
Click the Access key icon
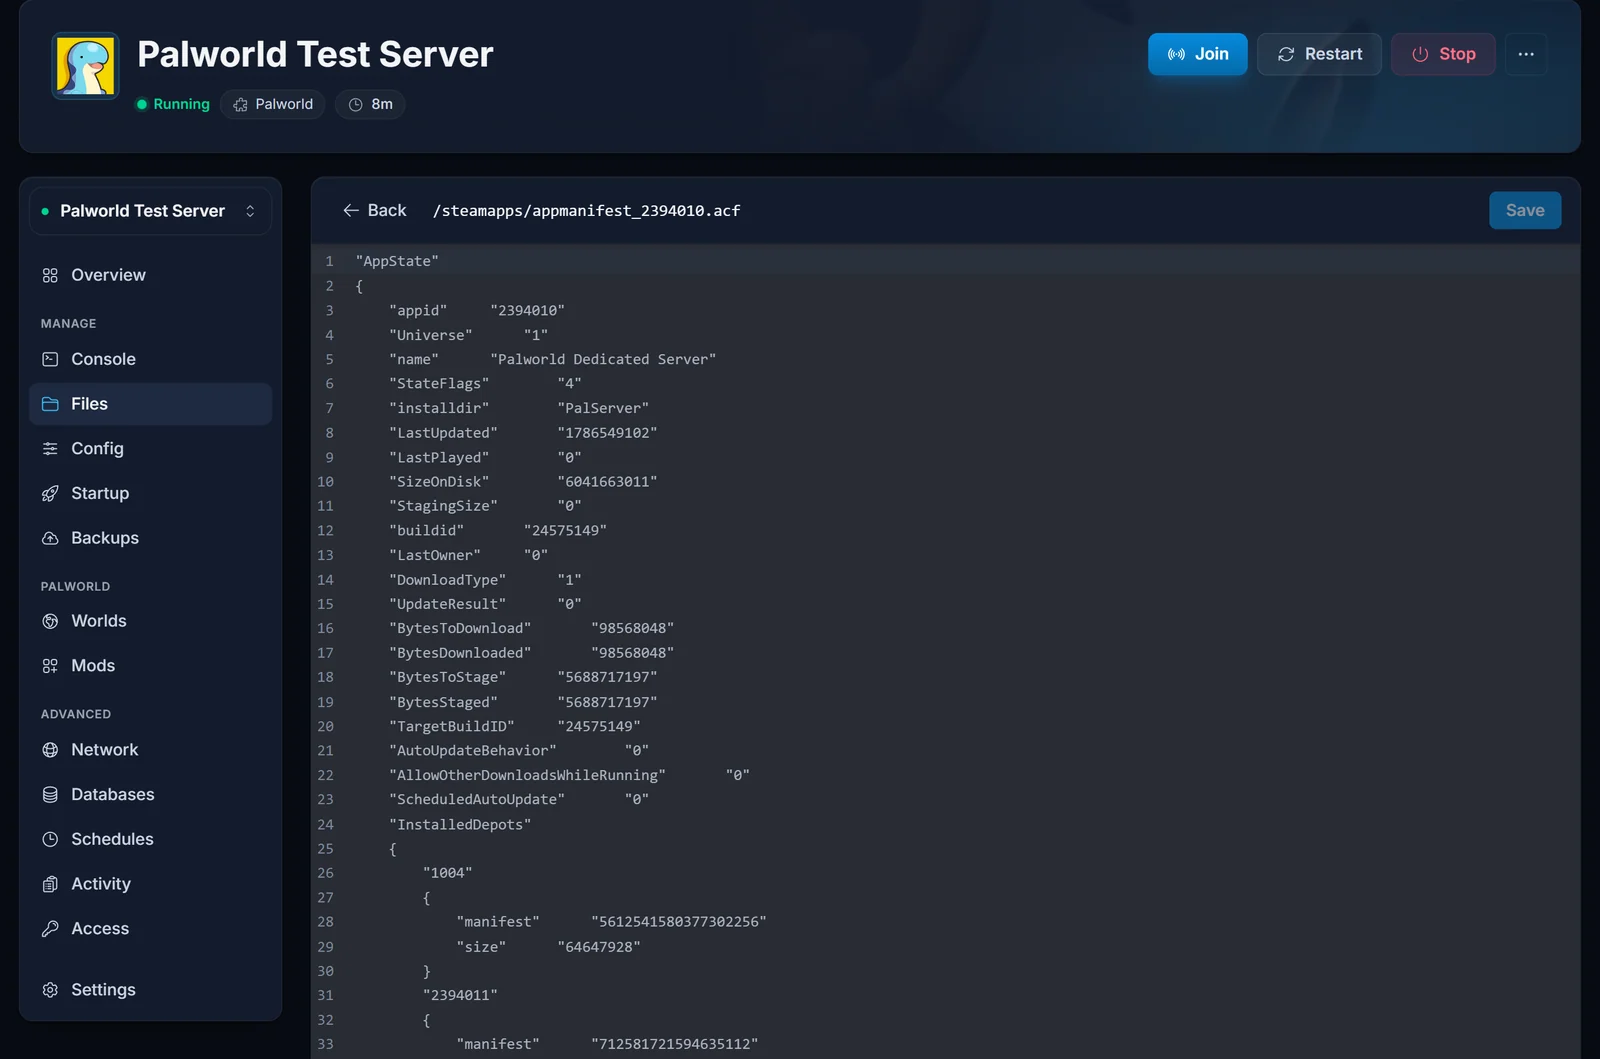click(50, 929)
